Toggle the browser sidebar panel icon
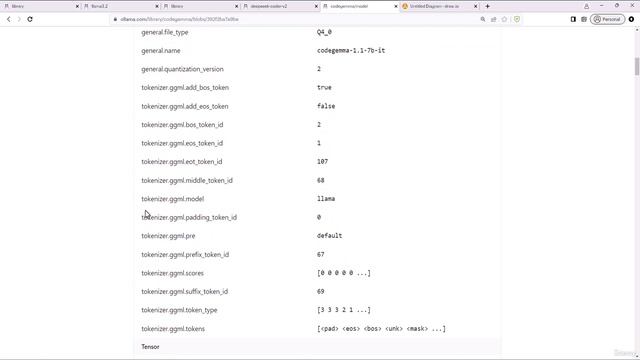Image resolution: width=640 pixels, height=360 pixels. click(x=573, y=19)
